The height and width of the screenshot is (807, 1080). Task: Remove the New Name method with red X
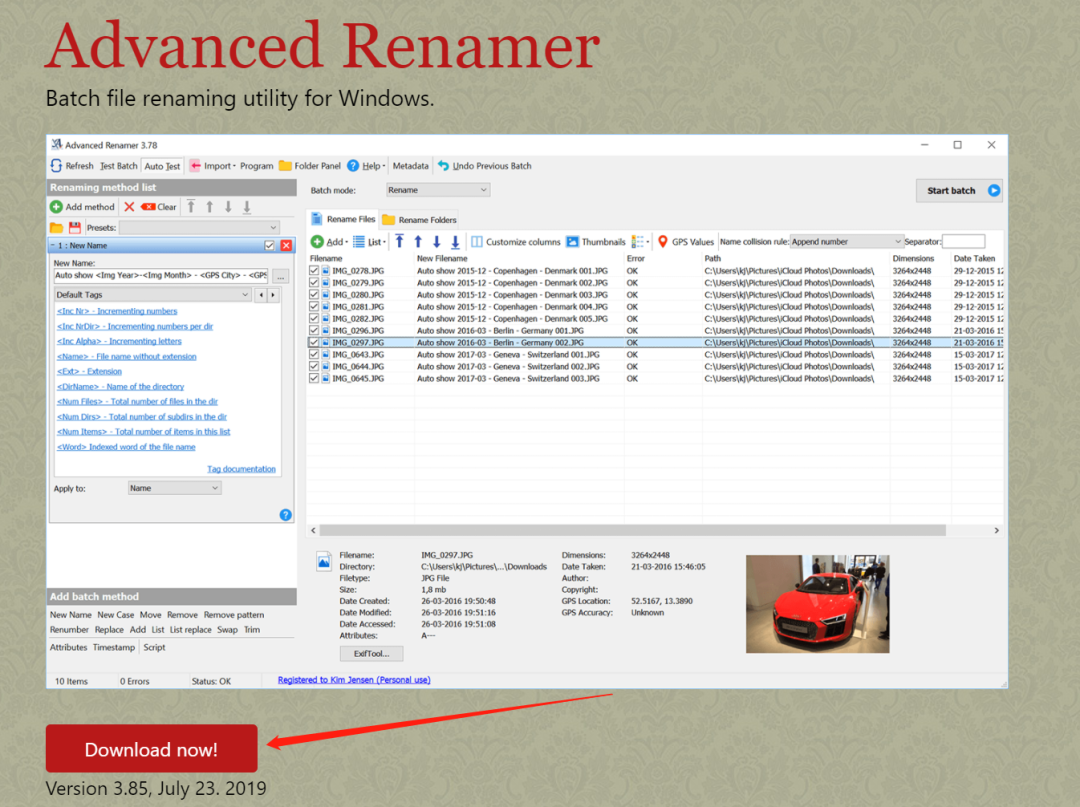tap(287, 245)
